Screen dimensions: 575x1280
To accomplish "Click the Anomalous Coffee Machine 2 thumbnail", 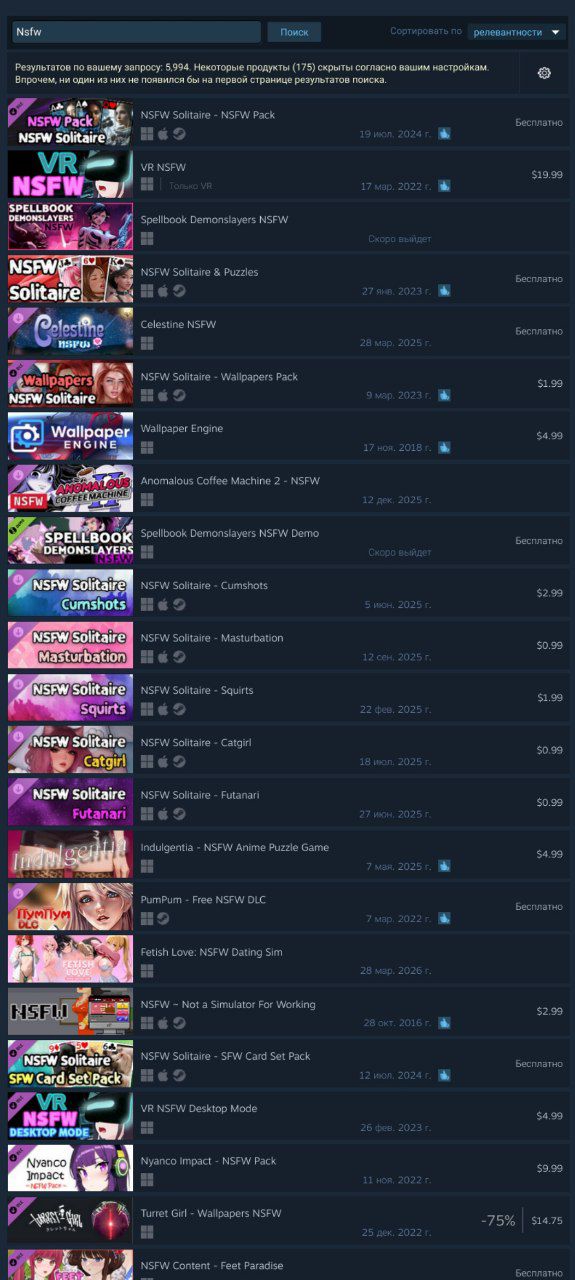I will [x=70, y=488].
